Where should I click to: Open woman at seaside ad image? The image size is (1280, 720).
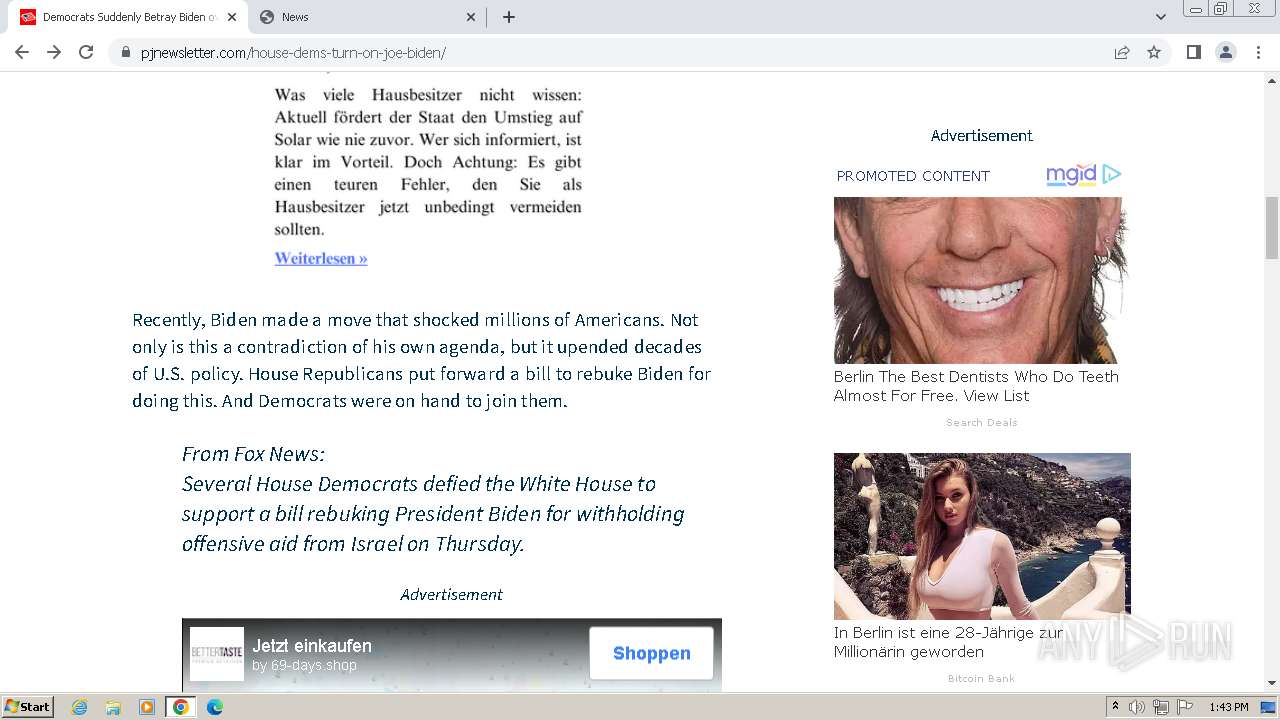pos(982,536)
